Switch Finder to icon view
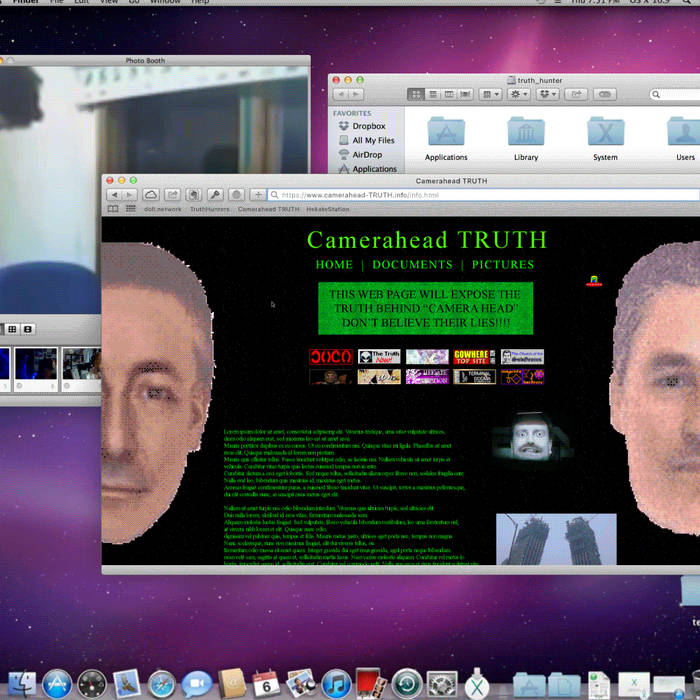Screen dimensions: 700x700 (416, 94)
